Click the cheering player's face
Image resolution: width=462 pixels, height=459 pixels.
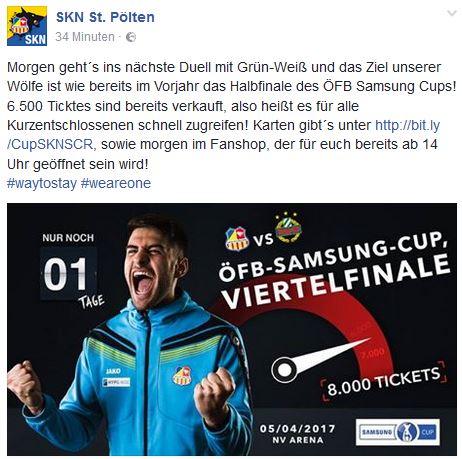click(x=153, y=263)
